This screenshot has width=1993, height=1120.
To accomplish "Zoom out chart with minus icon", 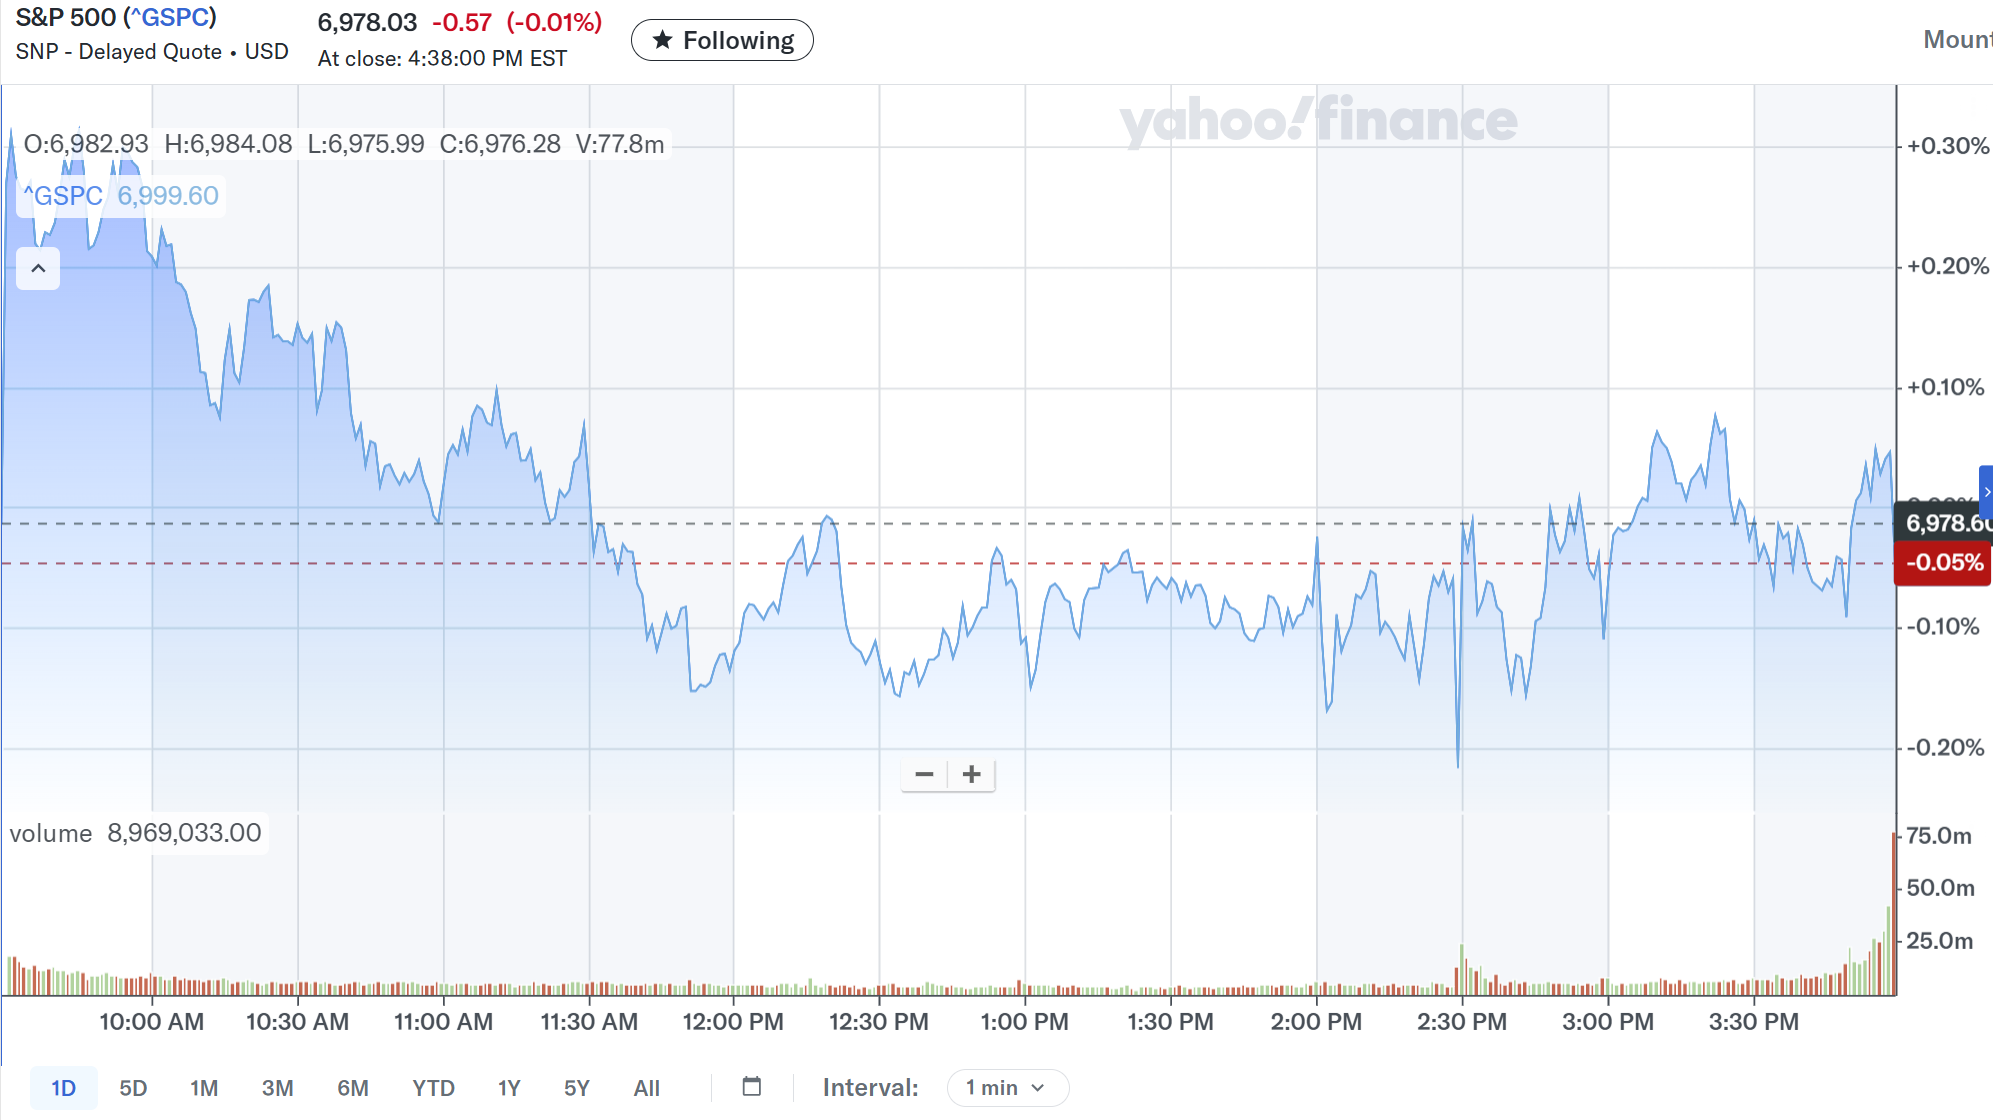I will tap(924, 774).
